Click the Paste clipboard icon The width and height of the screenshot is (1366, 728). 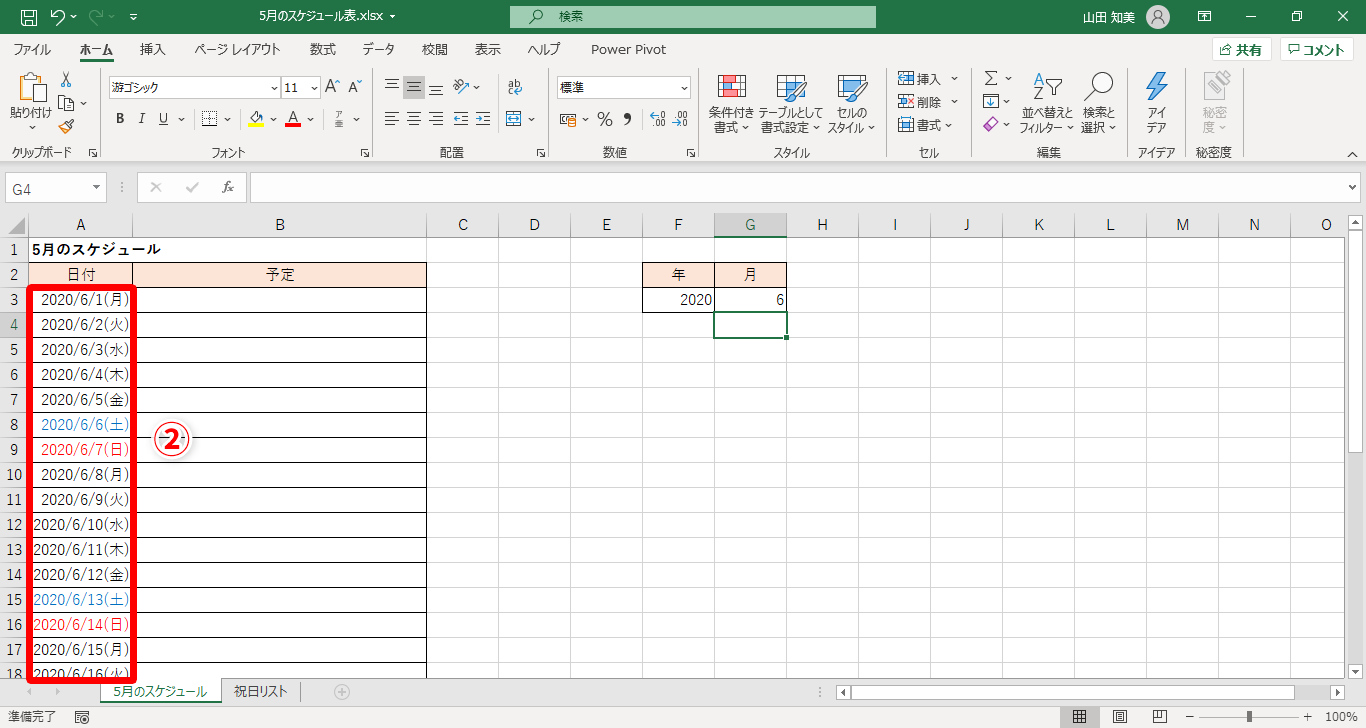point(31,88)
